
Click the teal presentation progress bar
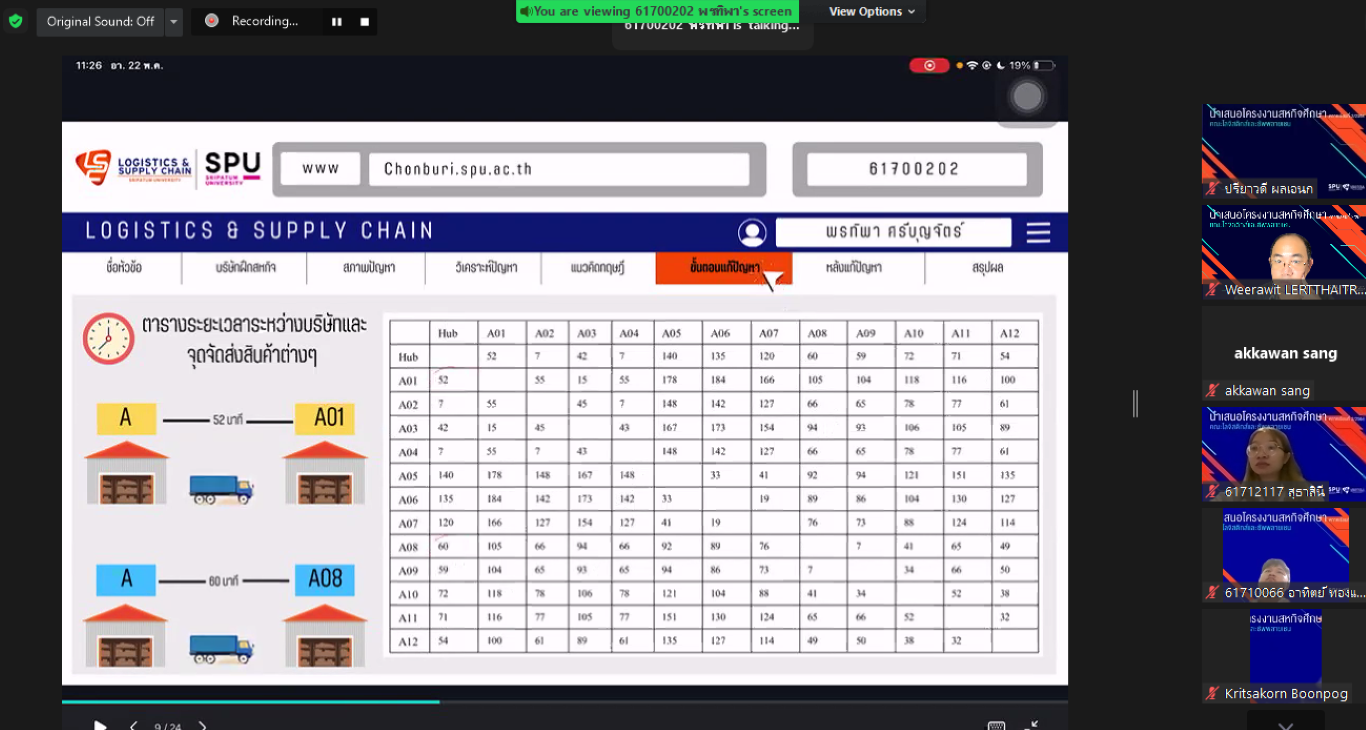click(250, 702)
